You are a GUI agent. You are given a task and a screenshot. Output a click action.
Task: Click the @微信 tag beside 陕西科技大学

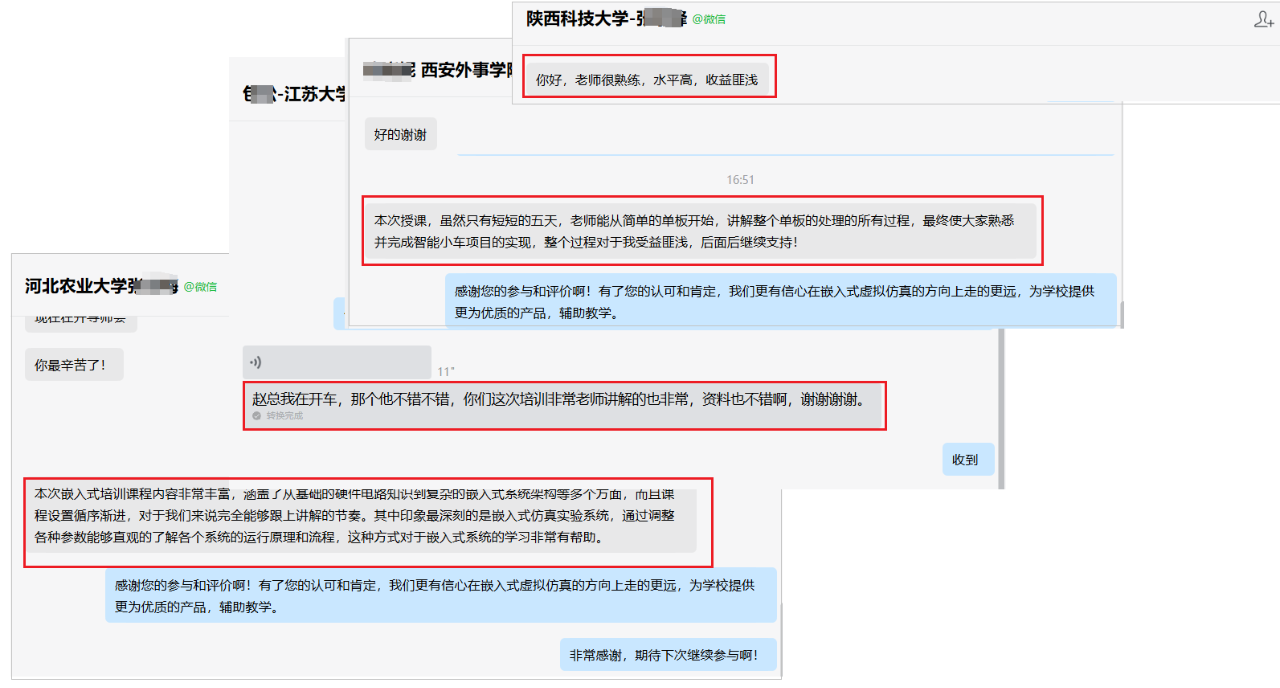click(x=709, y=19)
